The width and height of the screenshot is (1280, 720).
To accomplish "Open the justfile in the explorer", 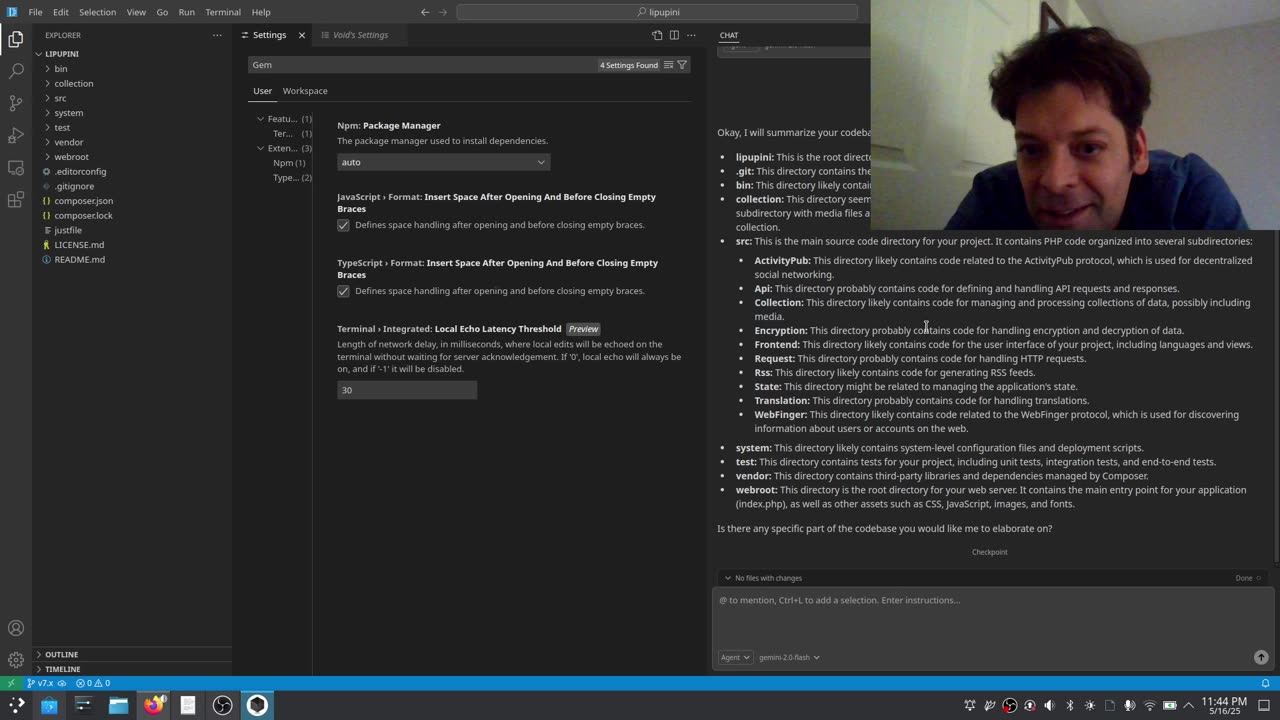I will [68, 230].
